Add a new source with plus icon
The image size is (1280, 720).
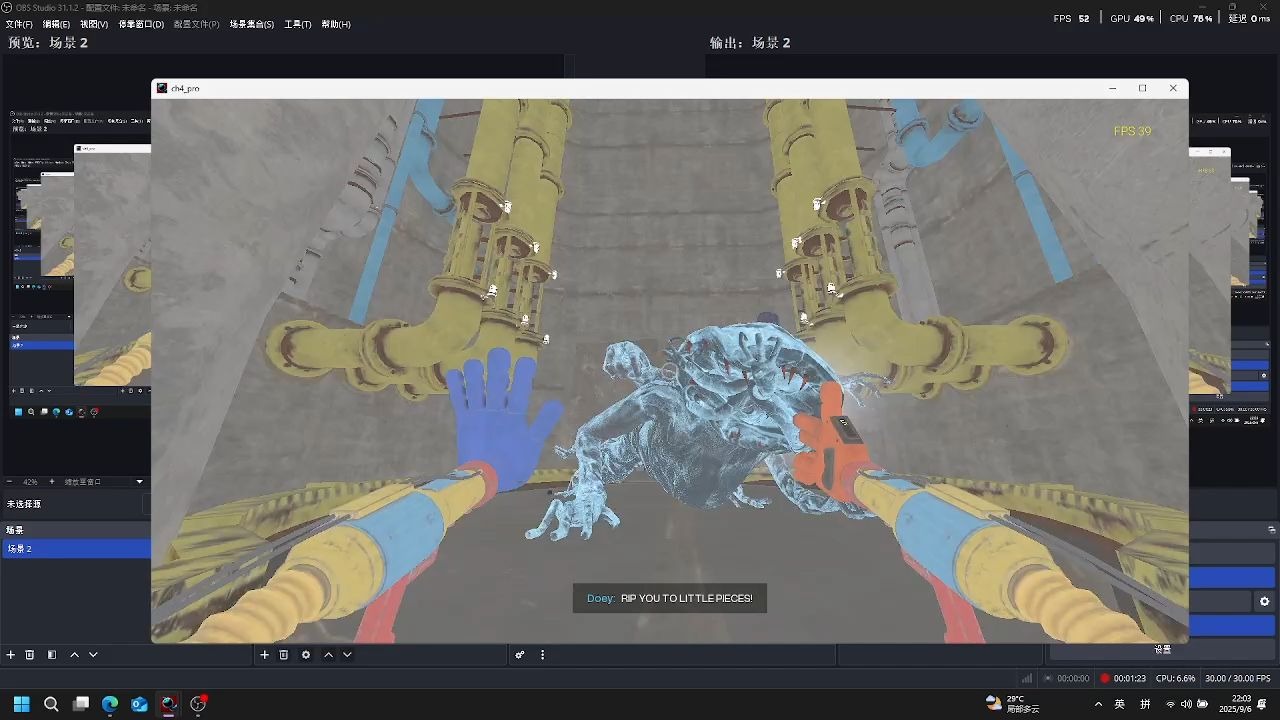265,655
